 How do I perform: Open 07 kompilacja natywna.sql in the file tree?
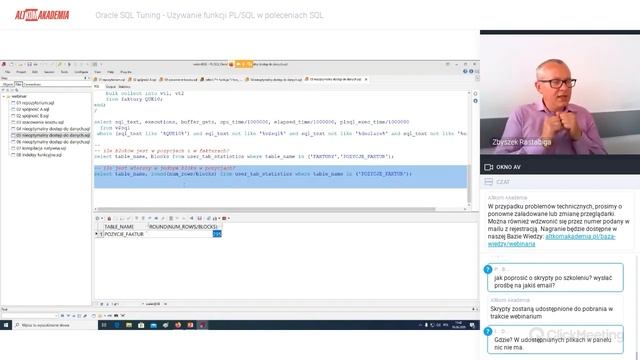tap(40, 148)
